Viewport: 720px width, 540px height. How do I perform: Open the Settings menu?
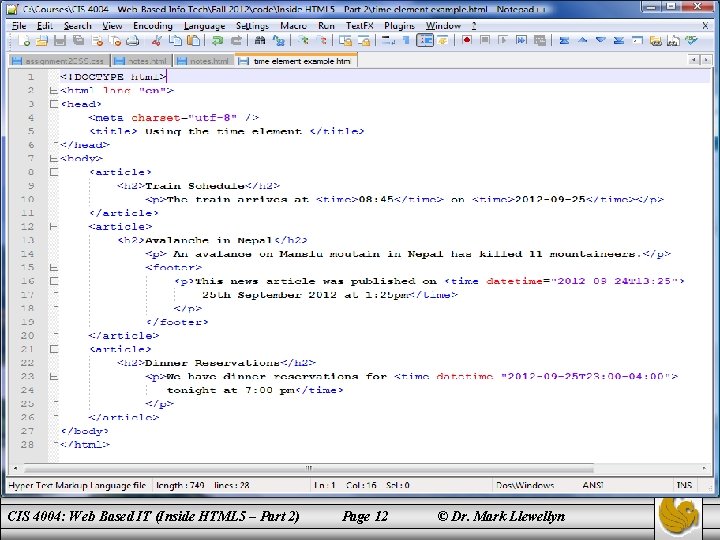click(252, 26)
